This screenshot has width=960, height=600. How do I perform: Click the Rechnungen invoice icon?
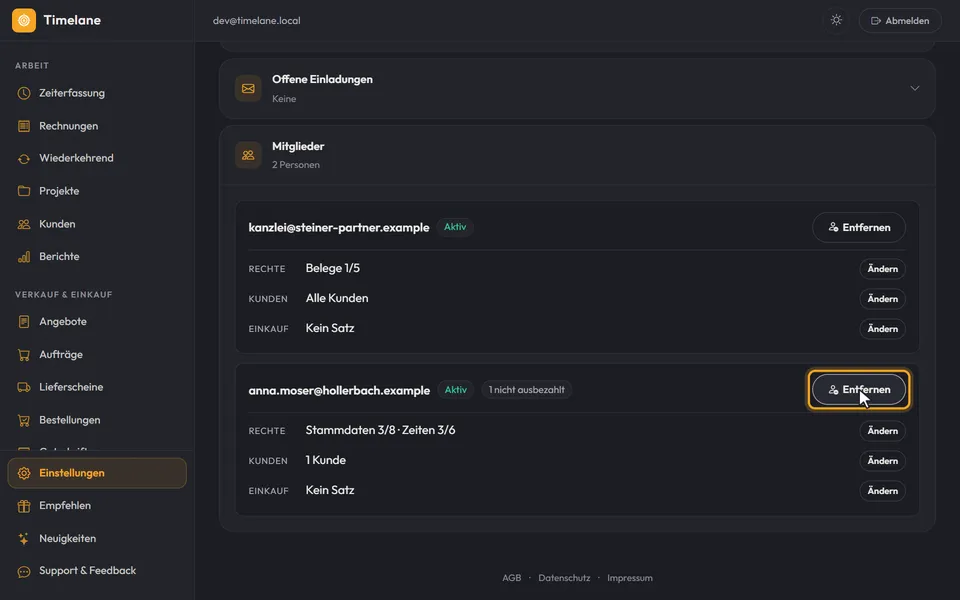coord(24,126)
